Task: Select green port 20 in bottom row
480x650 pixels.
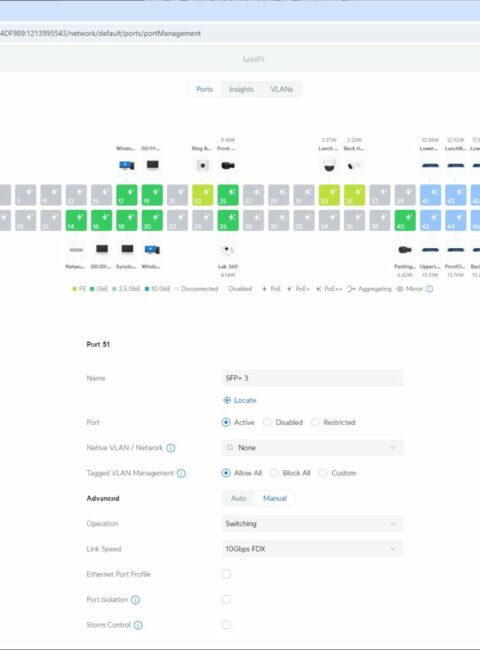Action: tap(152, 221)
